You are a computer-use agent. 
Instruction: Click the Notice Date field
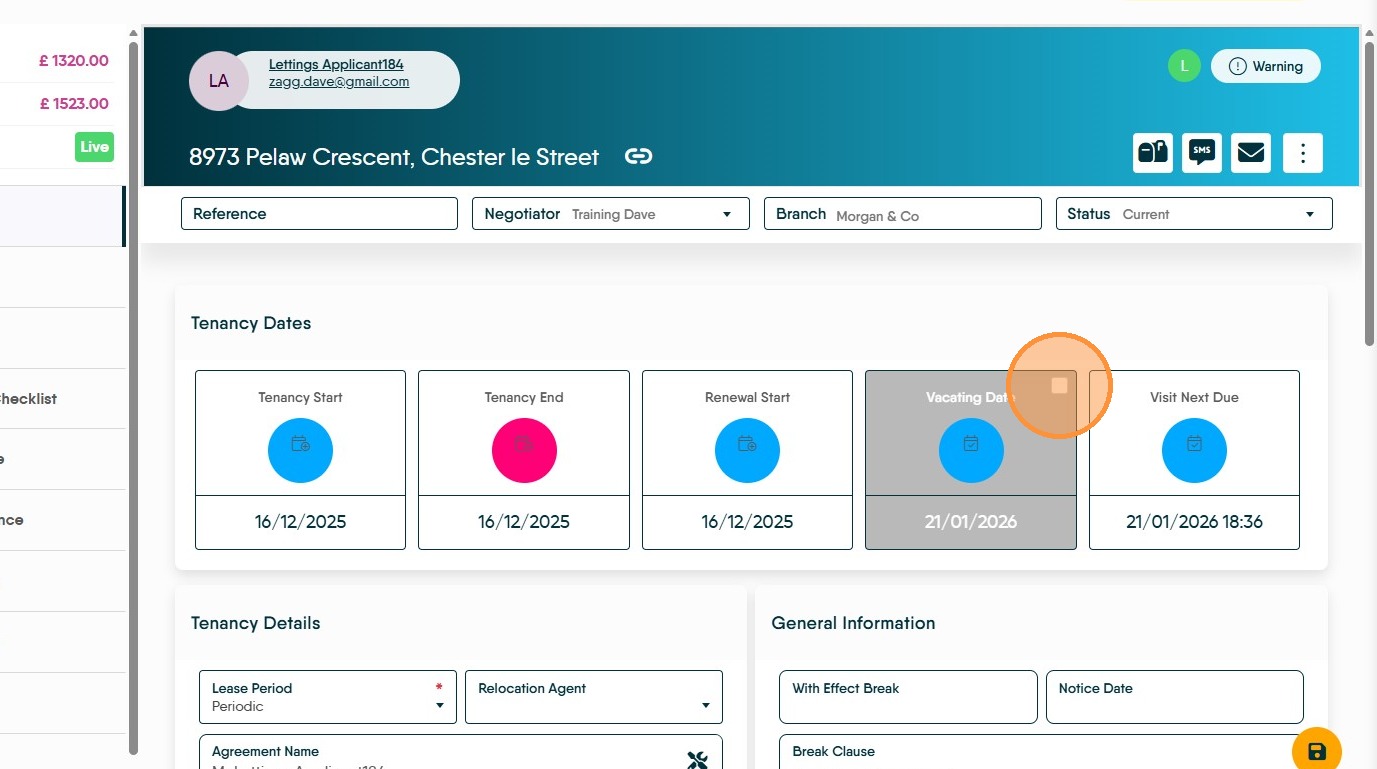point(1175,697)
